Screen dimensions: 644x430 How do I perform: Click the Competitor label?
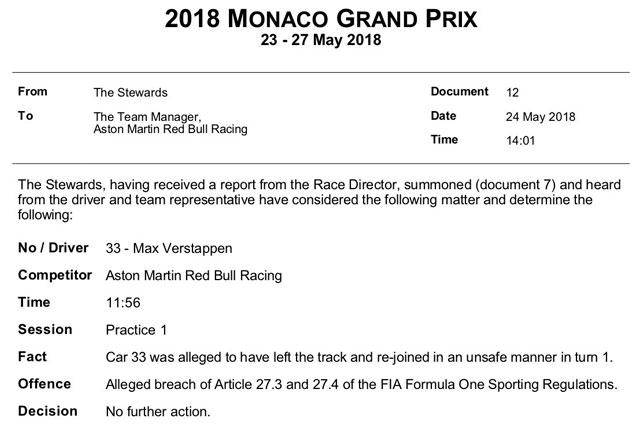pos(55,275)
